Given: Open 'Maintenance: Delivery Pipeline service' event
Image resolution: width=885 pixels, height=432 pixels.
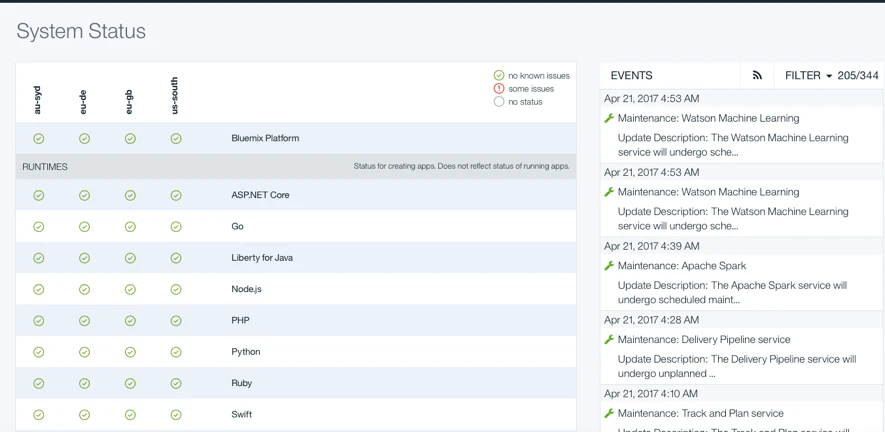Looking at the screenshot, I should (x=704, y=339).
